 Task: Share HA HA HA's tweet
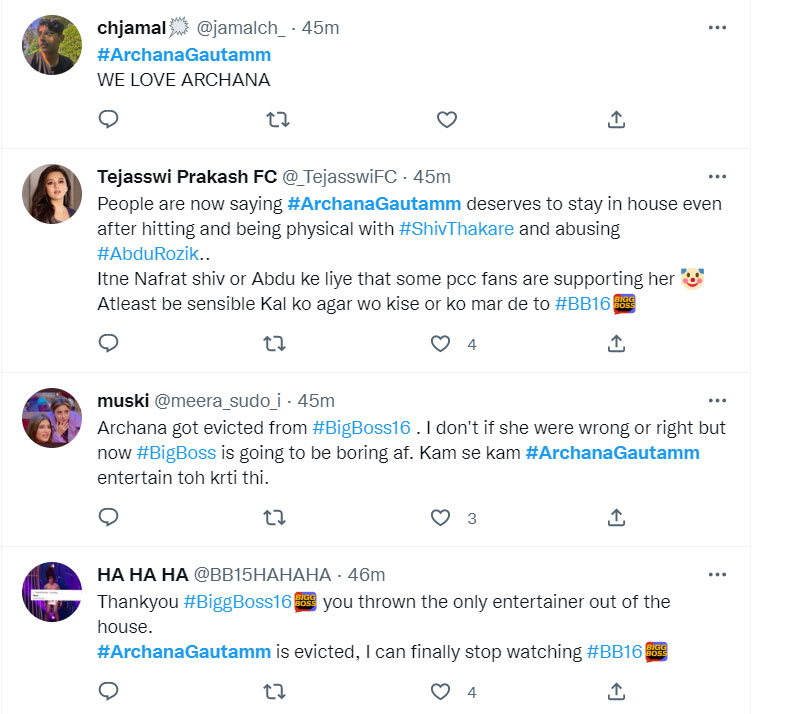pyautogui.click(x=617, y=691)
